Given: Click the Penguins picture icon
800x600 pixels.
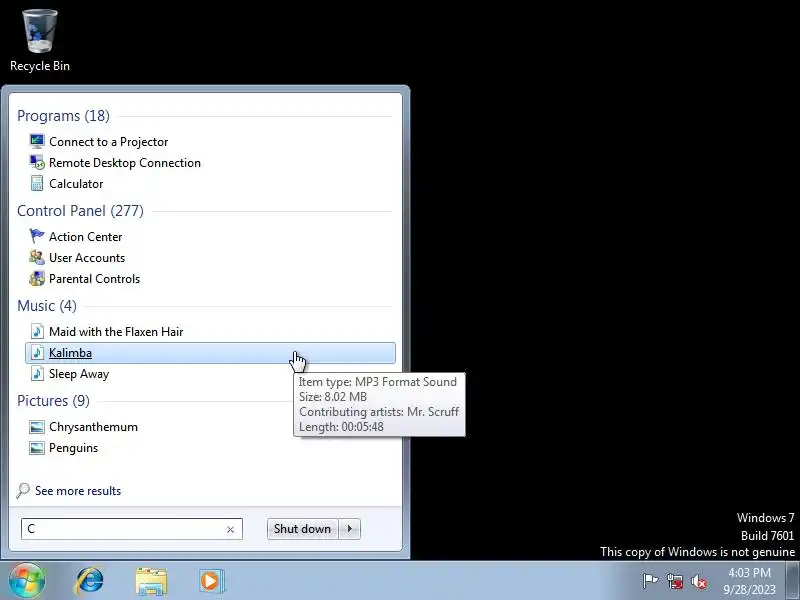Looking at the screenshot, I should (x=37, y=447).
